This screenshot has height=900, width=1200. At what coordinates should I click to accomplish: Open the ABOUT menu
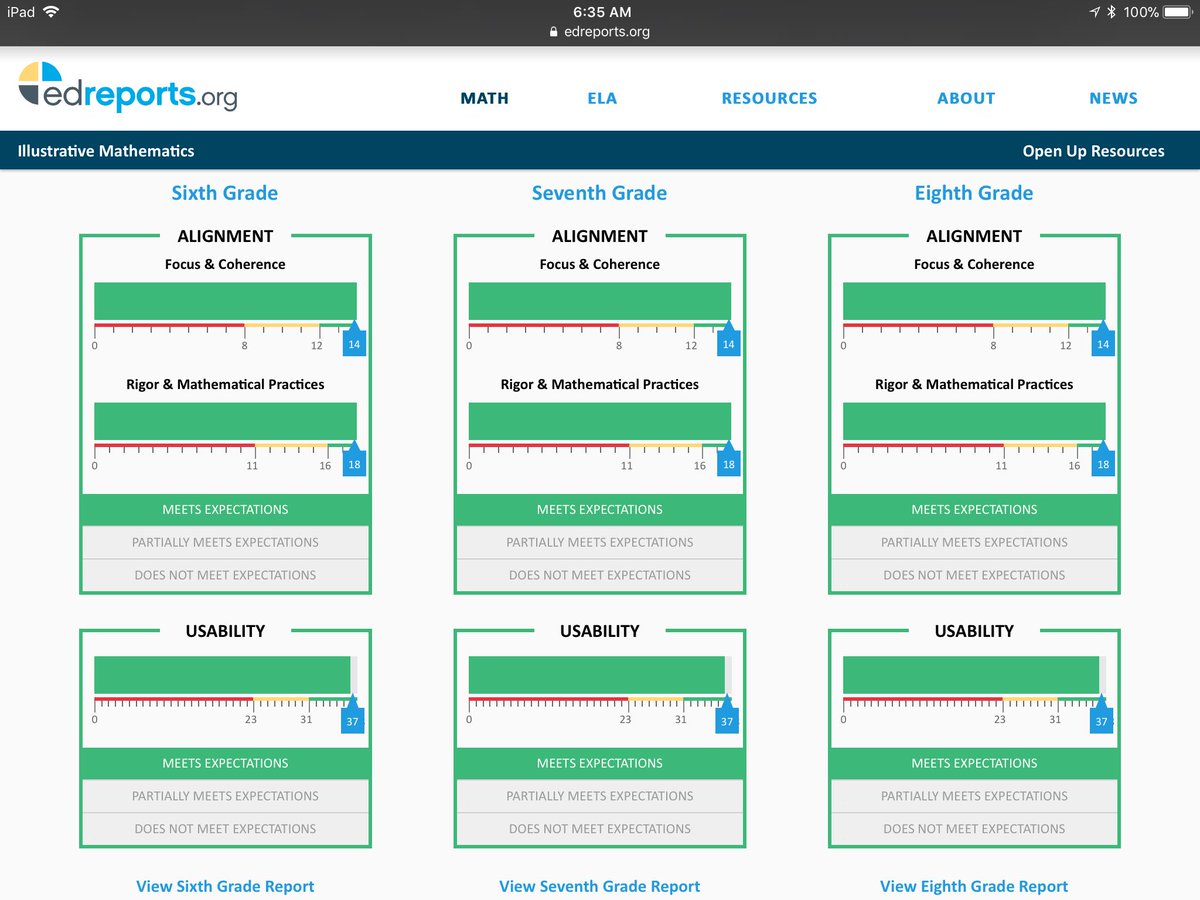tap(966, 98)
